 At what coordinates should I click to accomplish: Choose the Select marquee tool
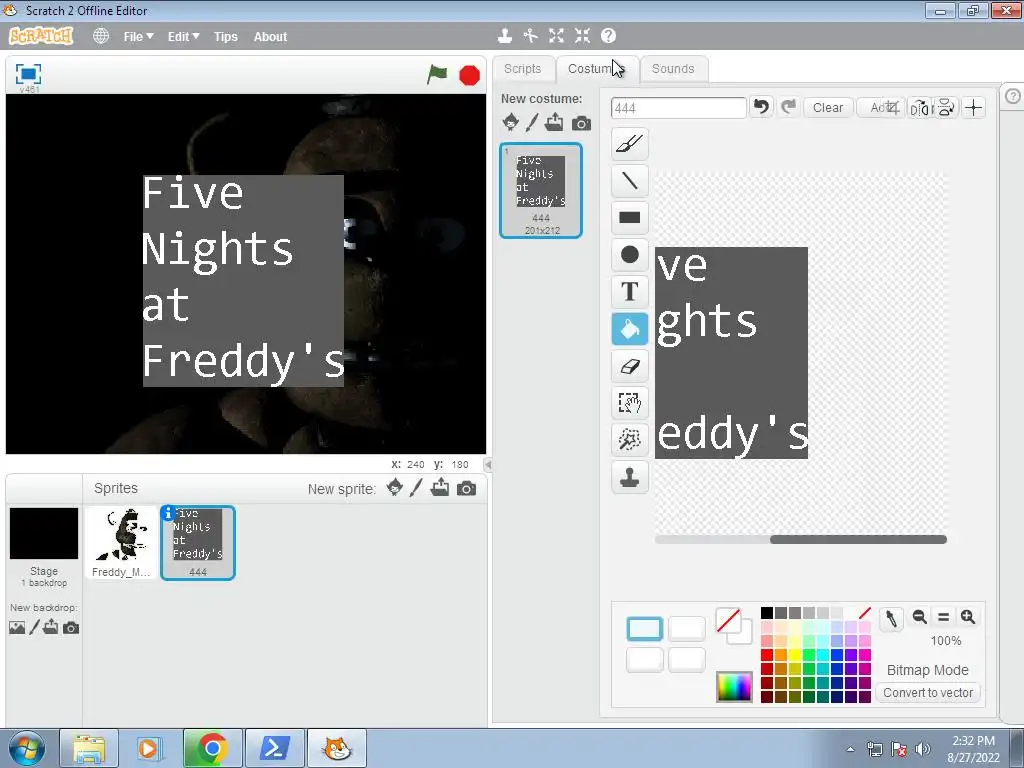click(630, 403)
